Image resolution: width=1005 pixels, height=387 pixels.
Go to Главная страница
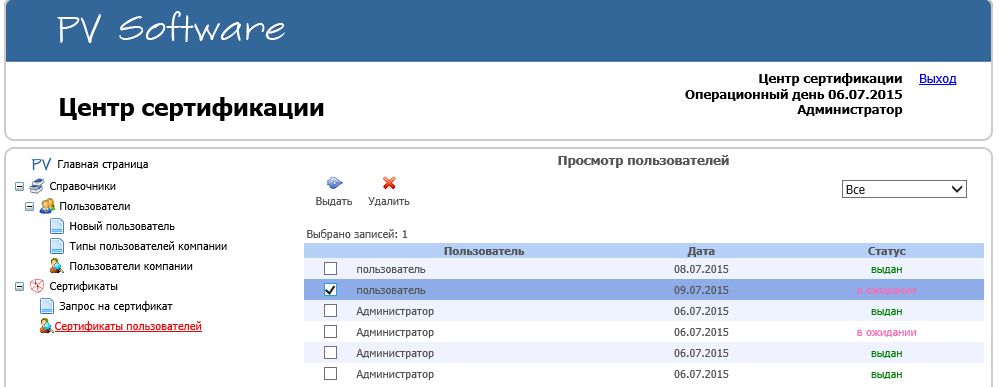[103, 164]
